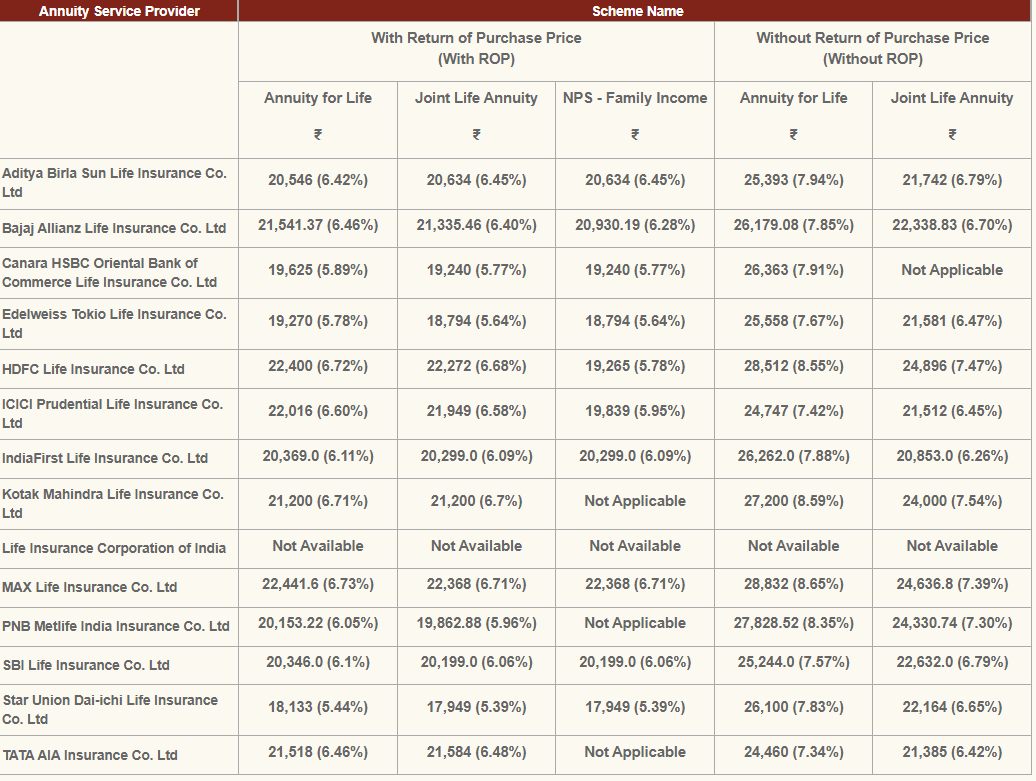Viewport: 1036px width, 781px height.
Task: Select the value 20,853.0 (6.26%)
Action: click(952, 455)
